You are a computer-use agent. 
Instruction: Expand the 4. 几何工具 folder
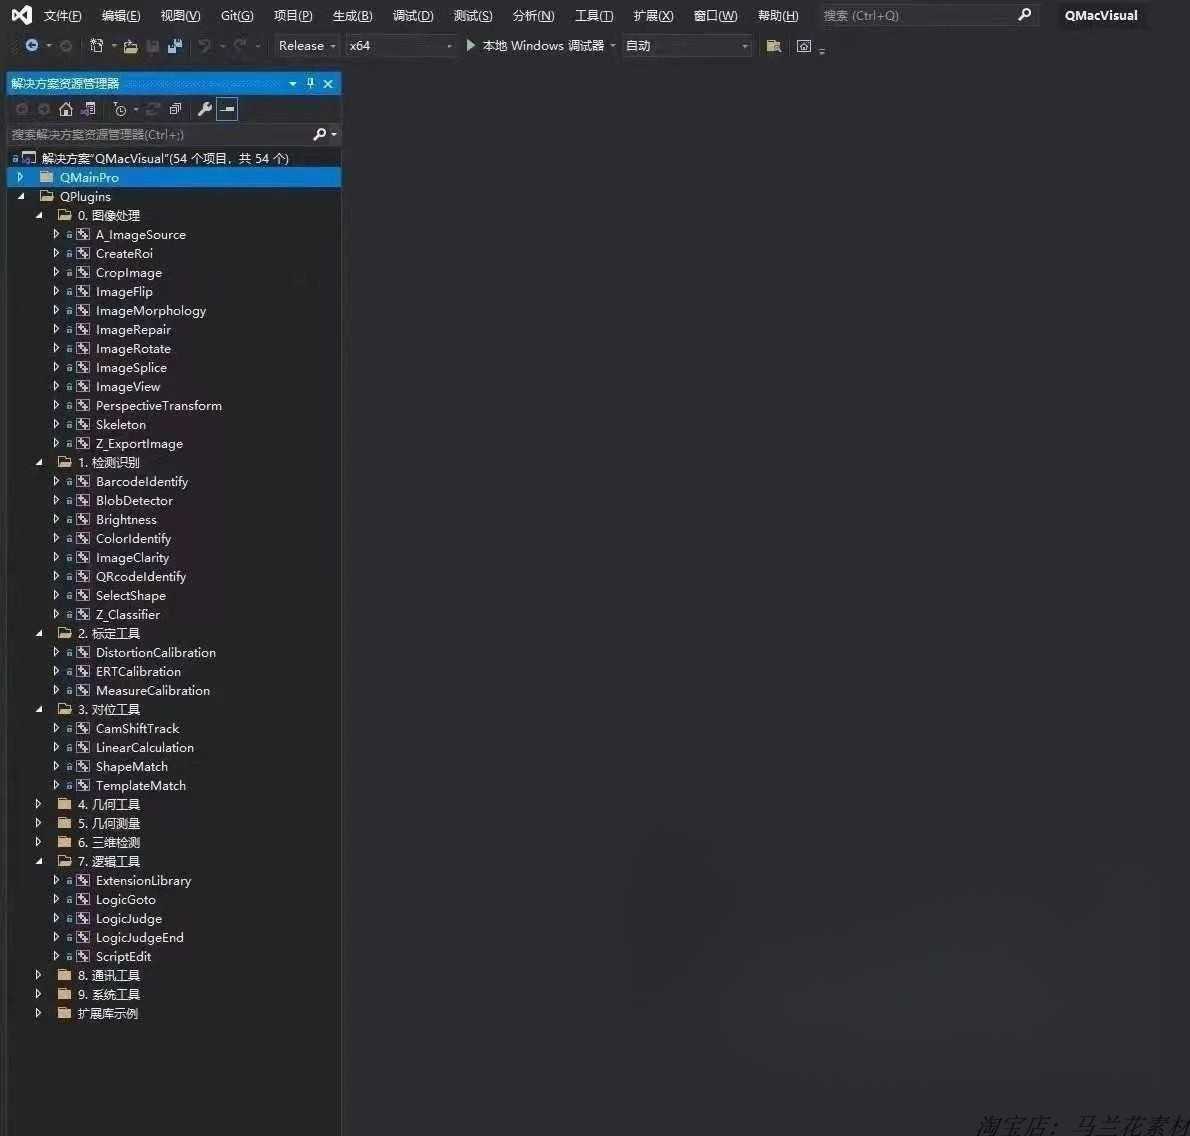39,804
